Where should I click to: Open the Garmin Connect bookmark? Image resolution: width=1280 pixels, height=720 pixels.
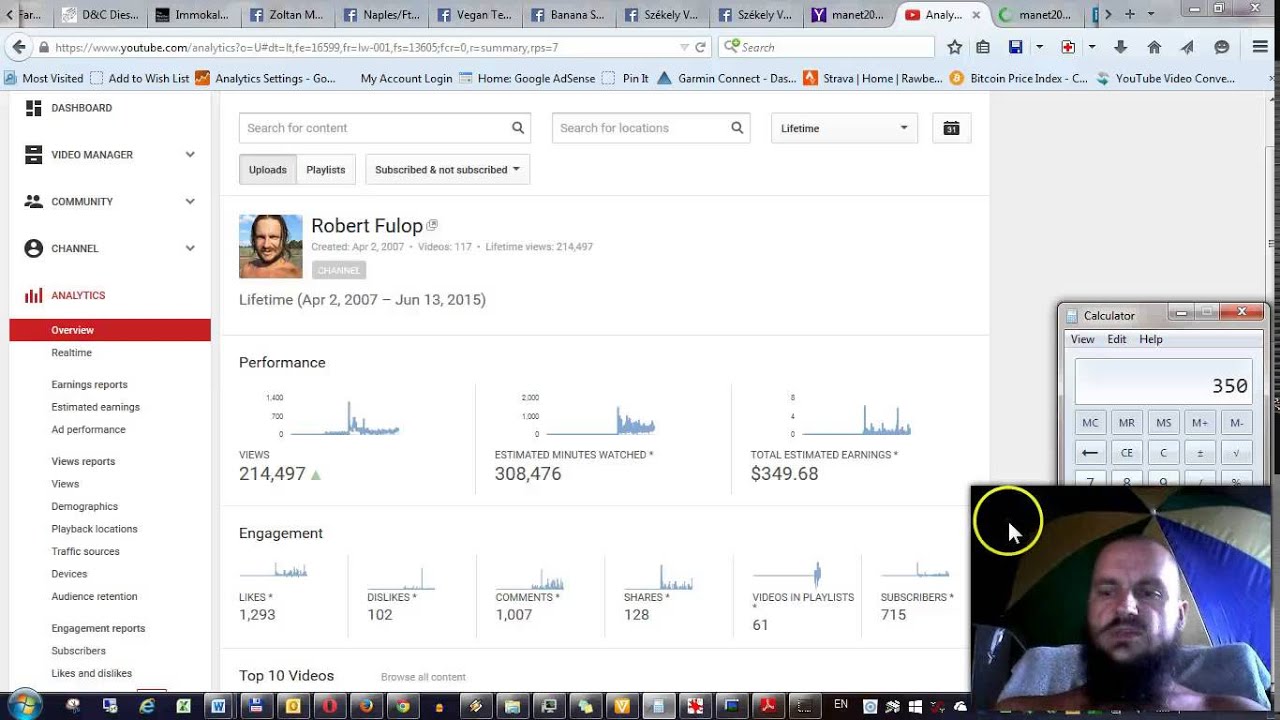click(x=727, y=78)
